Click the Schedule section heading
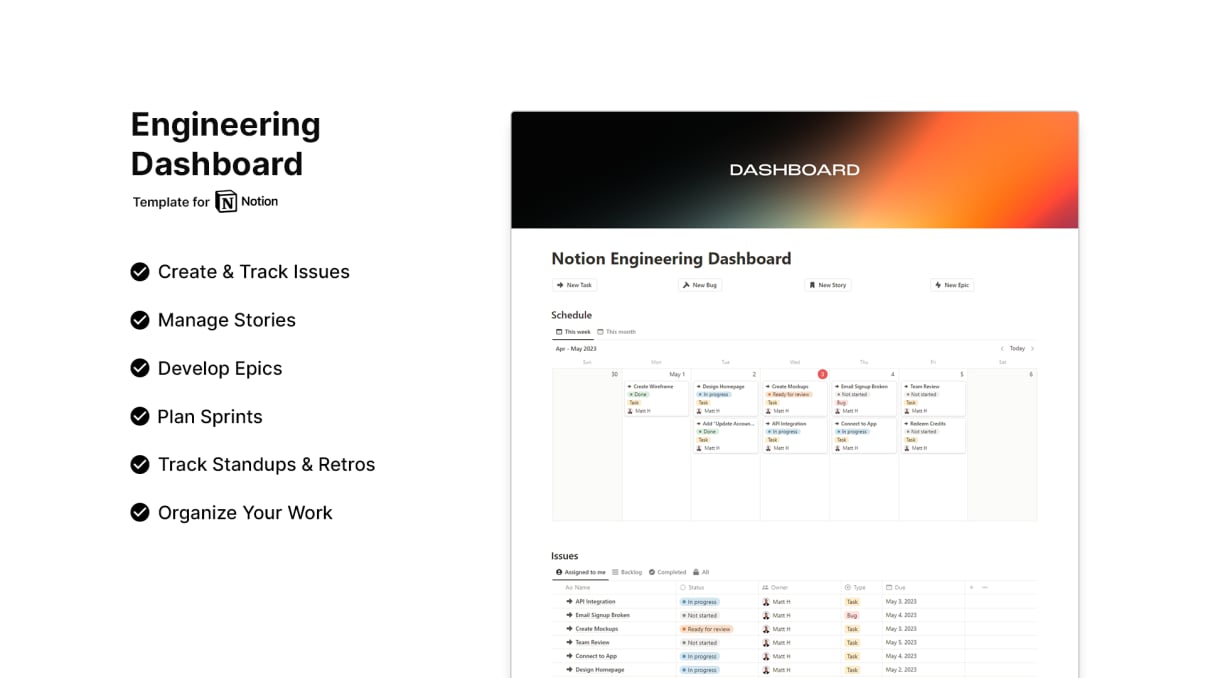 (x=571, y=315)
